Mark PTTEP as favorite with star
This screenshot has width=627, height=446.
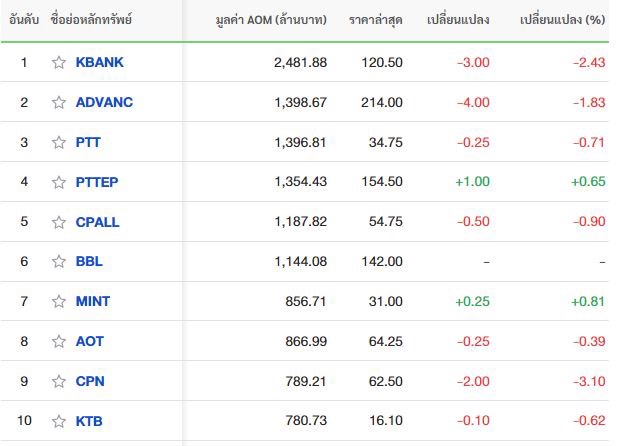click(59, 182)
